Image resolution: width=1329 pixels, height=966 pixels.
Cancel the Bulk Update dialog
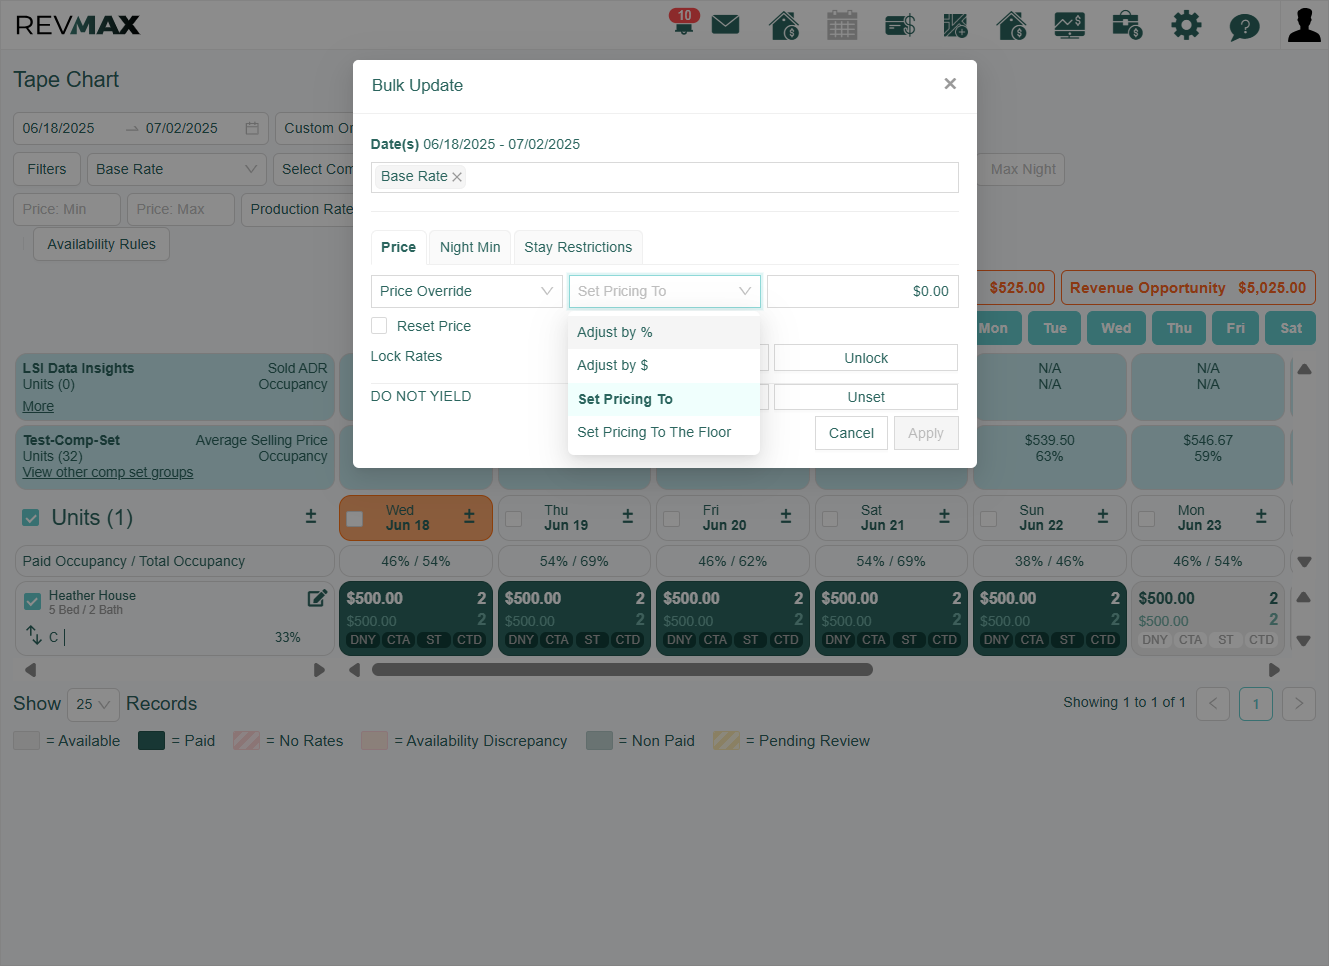[851, 433]
